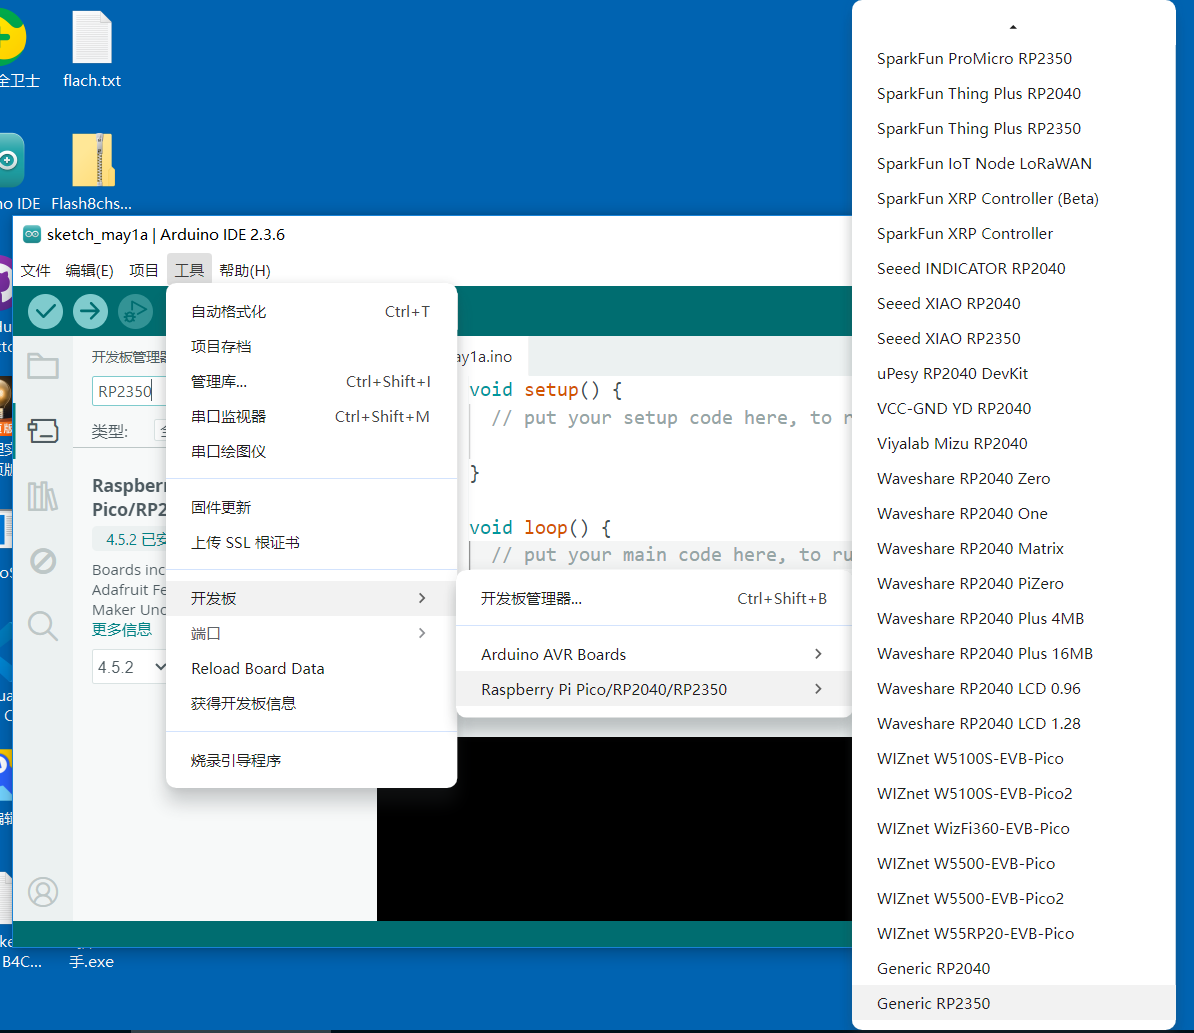Image resolution: width=1194 pixels, height=1033 pixels.
Task: Click the 更多信息 link
Action: 122,630
